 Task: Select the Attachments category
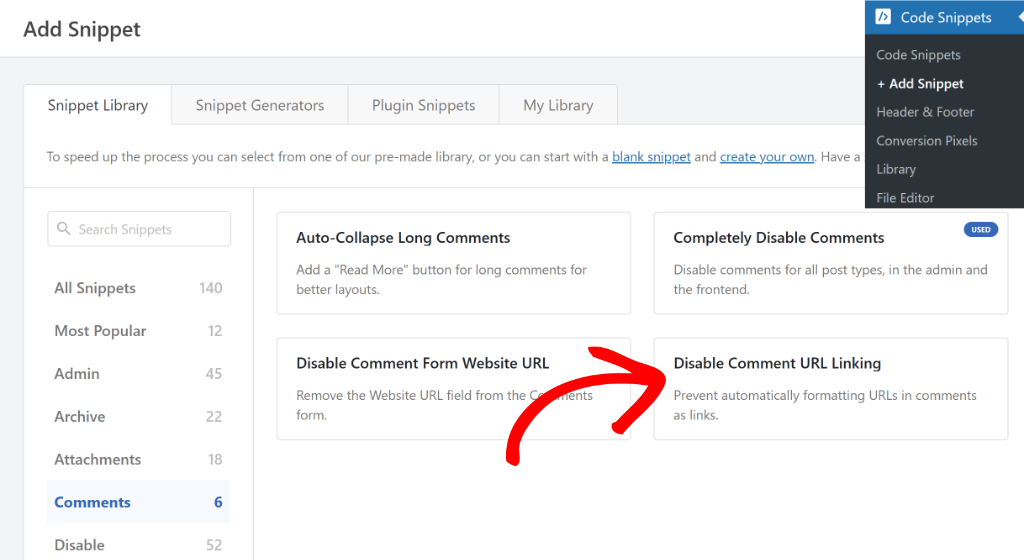[138, 459]
